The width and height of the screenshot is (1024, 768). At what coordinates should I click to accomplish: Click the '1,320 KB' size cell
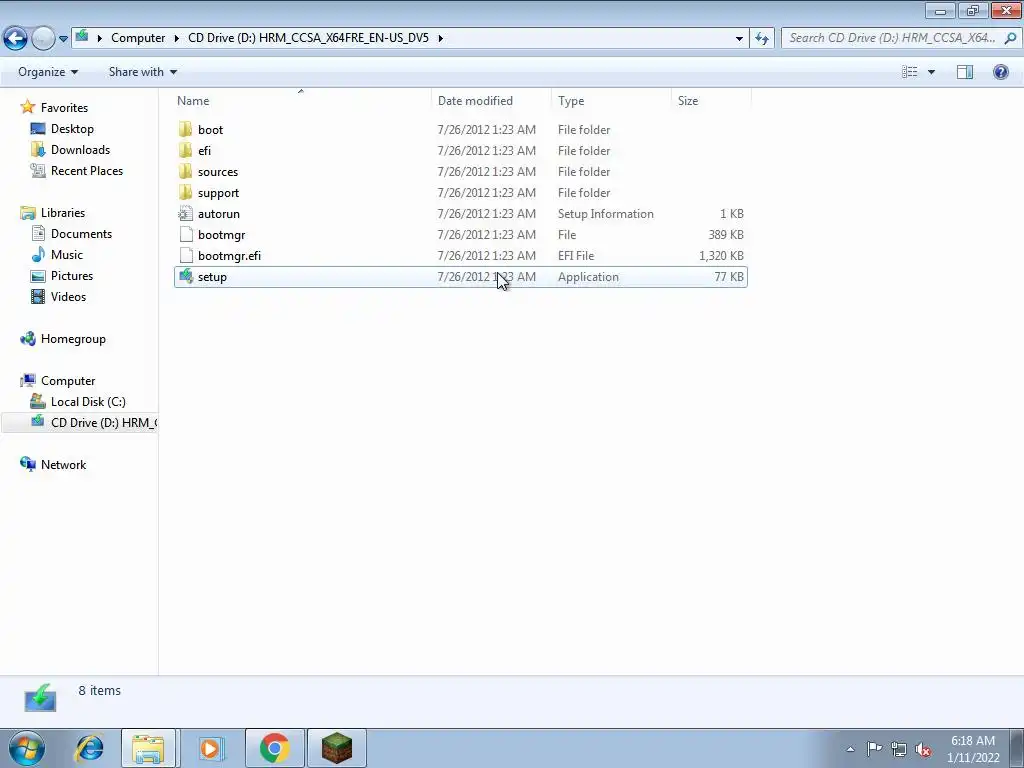pyautogui.click(x=721, y=255)
